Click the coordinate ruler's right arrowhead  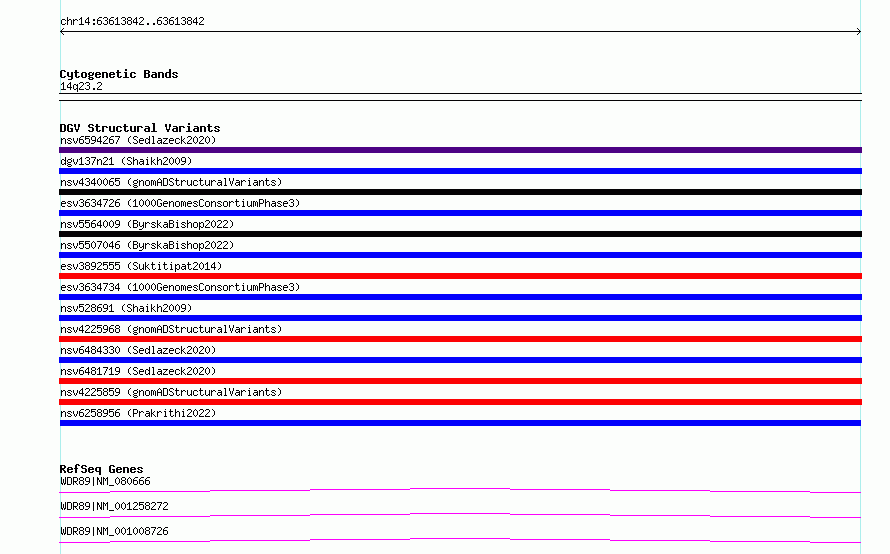click(859, 32)
